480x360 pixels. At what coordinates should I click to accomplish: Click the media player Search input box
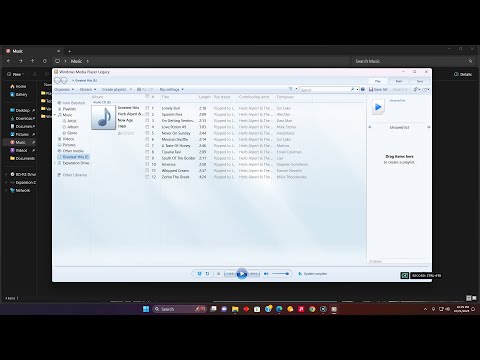pyautogui.click(x=325, y=90)
